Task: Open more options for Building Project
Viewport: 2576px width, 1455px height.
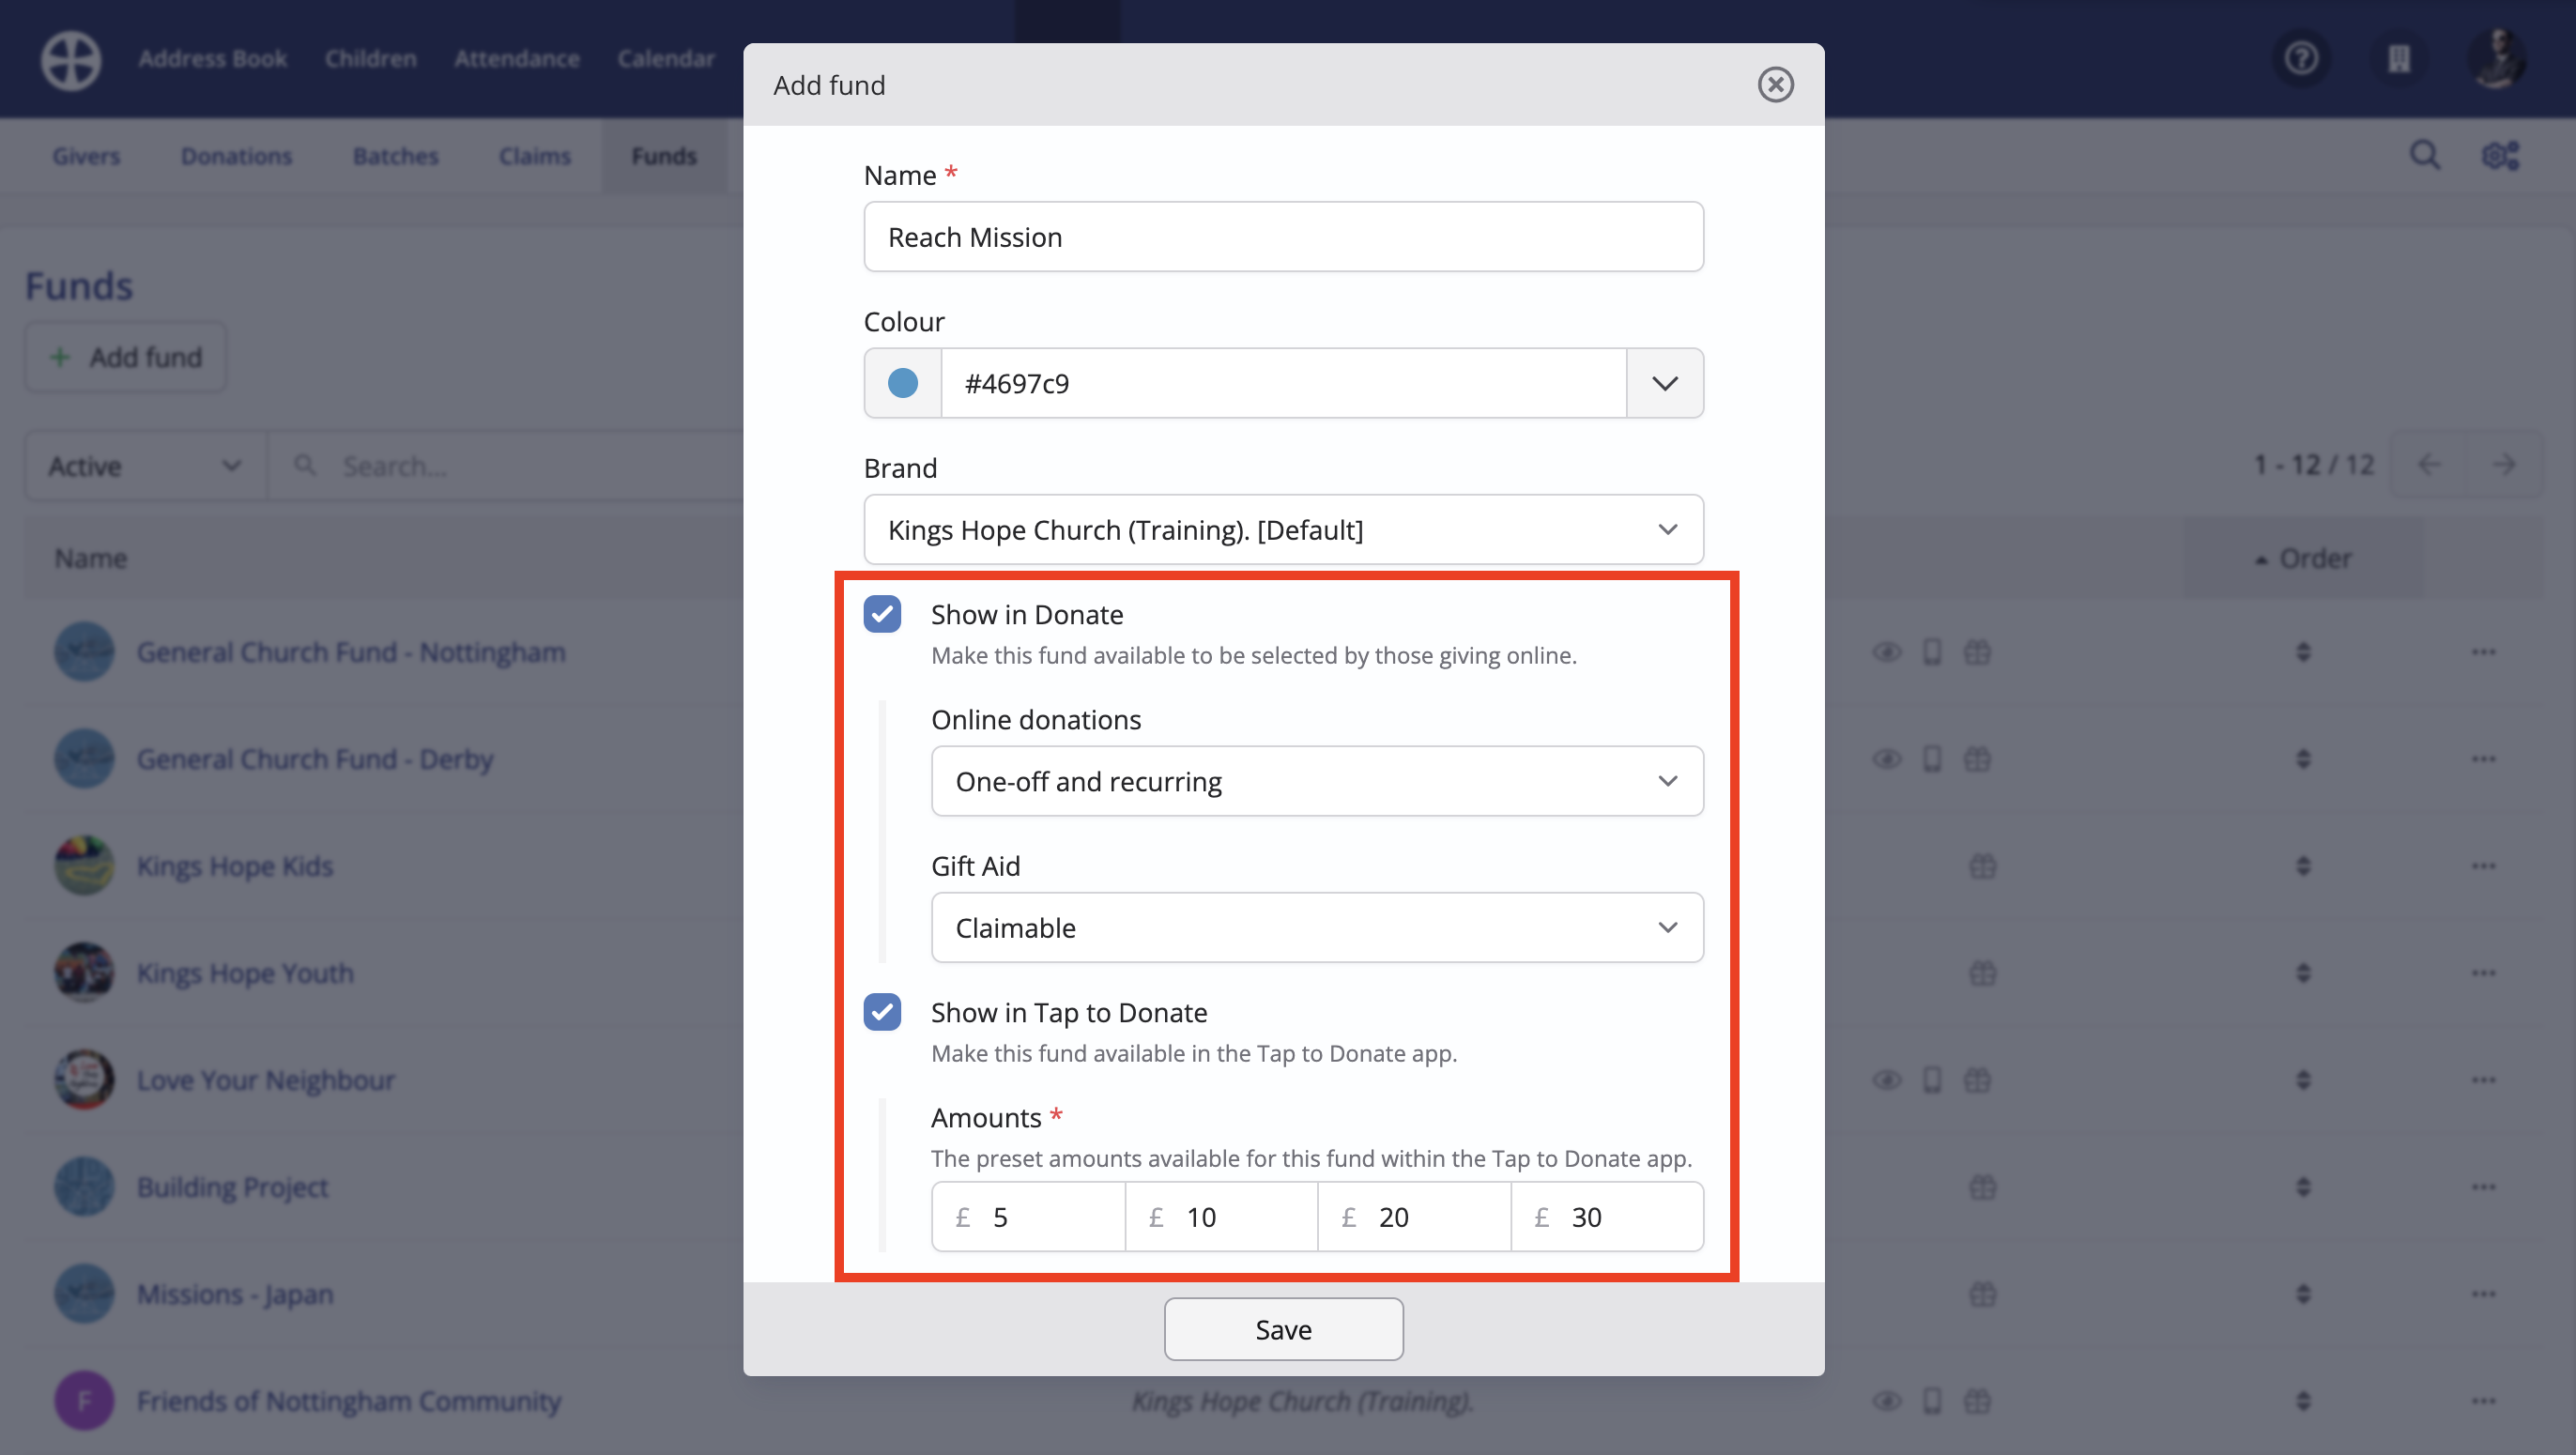Action: pos(2483,1187)
